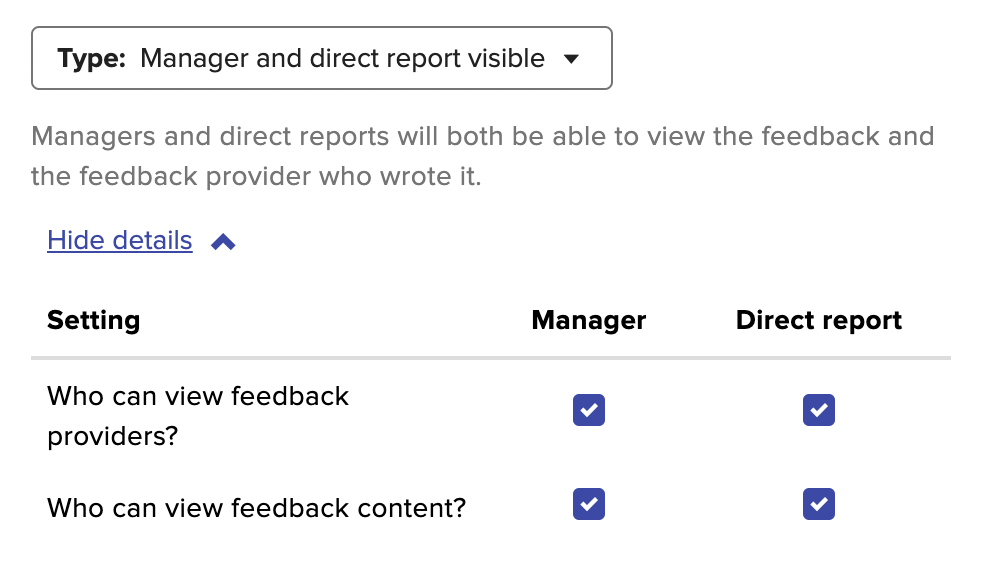Uncheck Direct report for viewing feedback providers
Image resolution: width=990 pixels, height=581 pixels.
click(x=819, y=410)
